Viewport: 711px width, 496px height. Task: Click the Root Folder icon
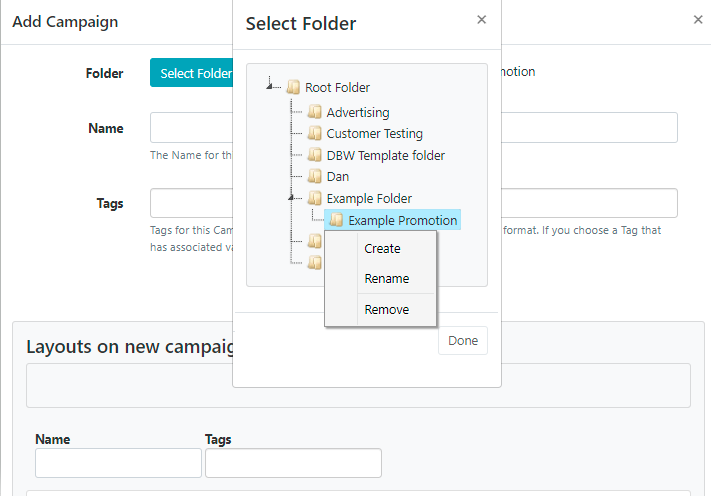coord(293,87)
